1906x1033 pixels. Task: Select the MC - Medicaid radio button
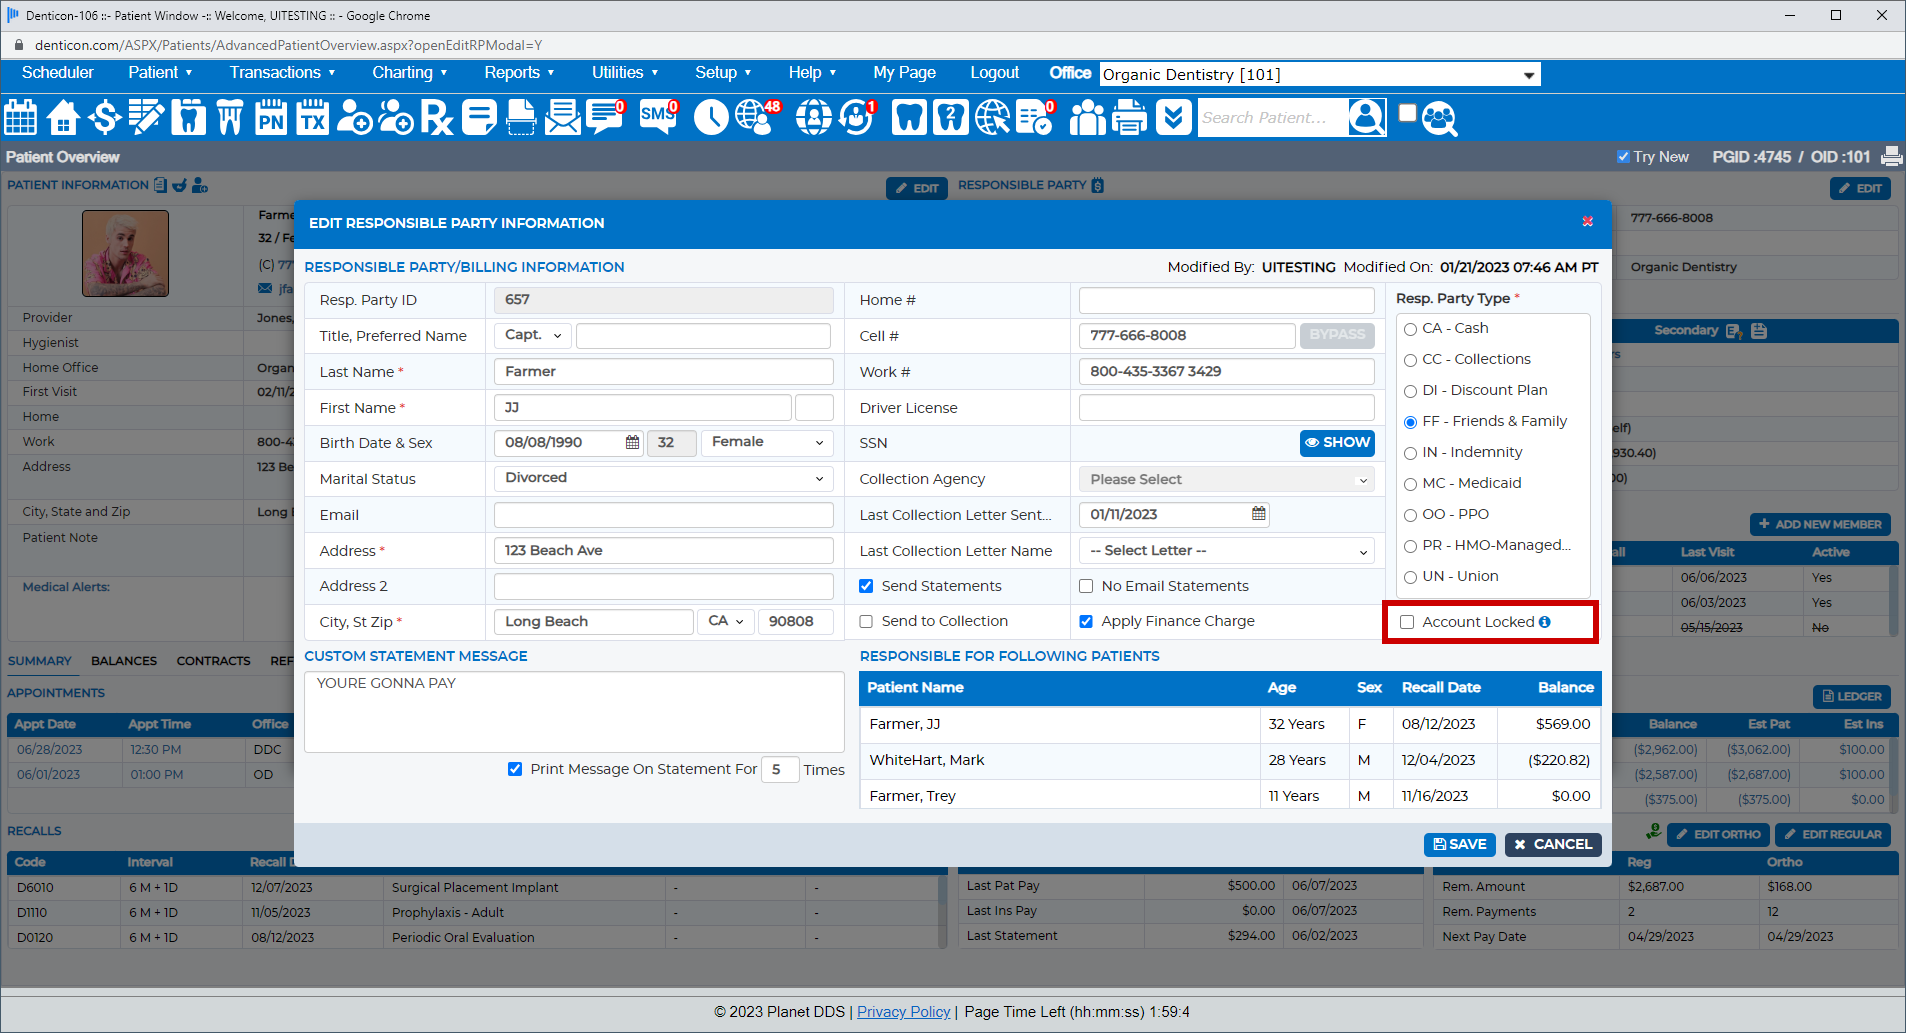click(1410, 483)
